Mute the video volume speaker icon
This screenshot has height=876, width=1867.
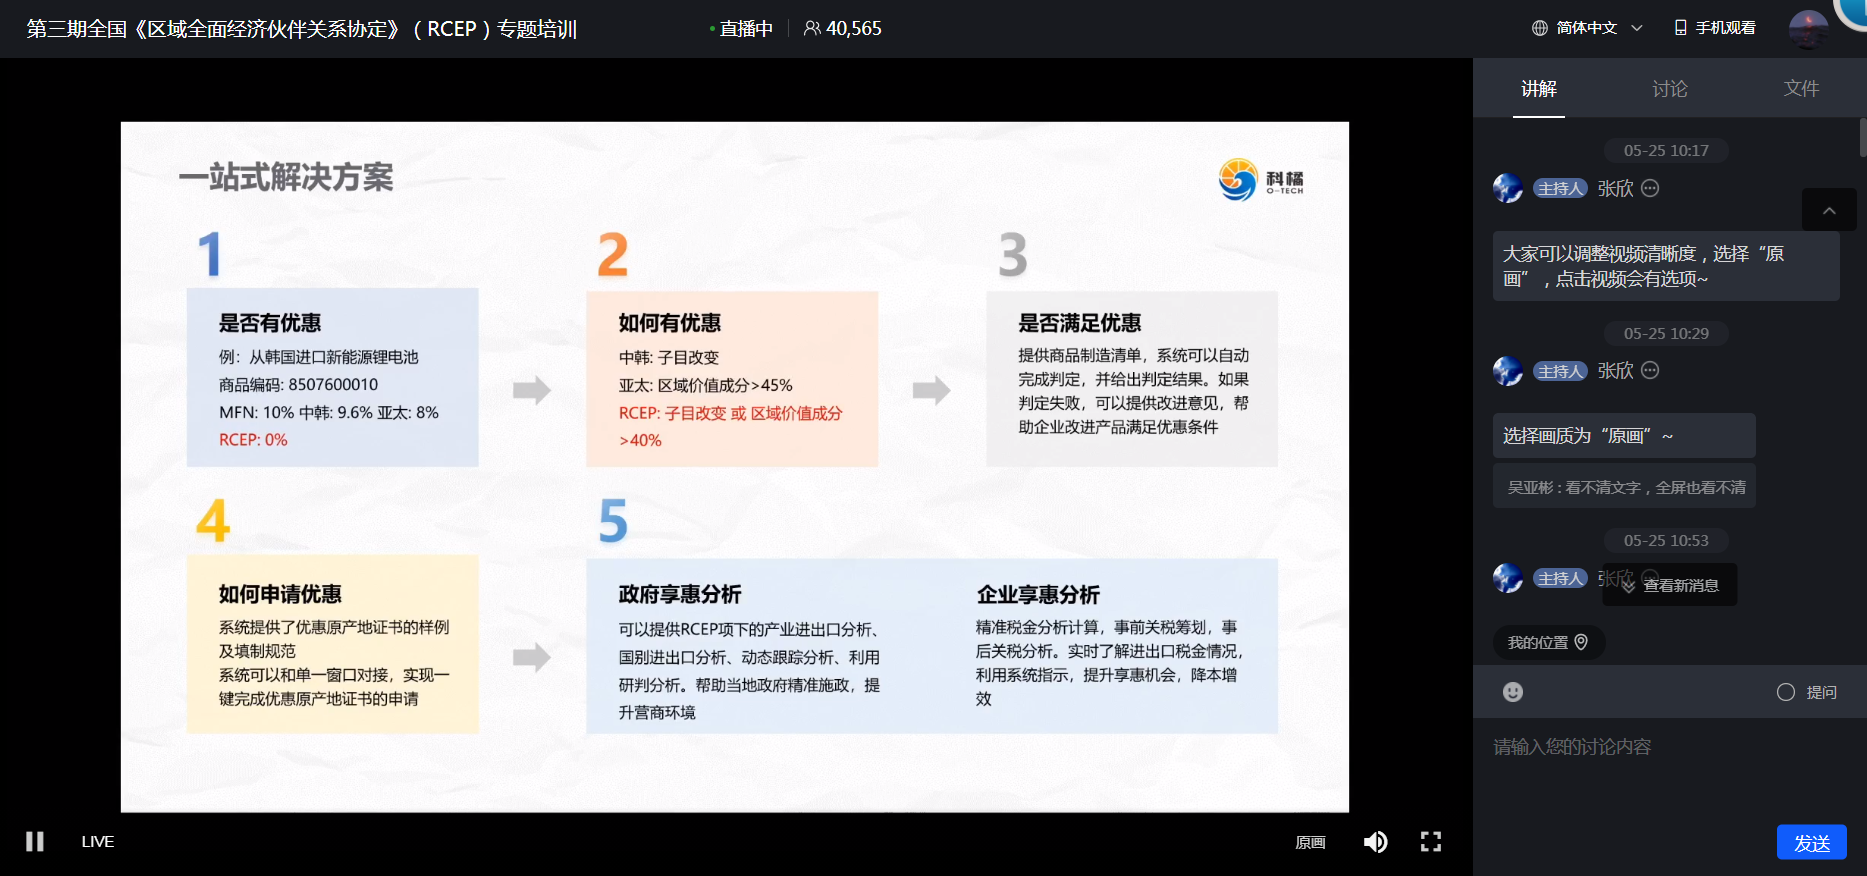pos(1375,842)
